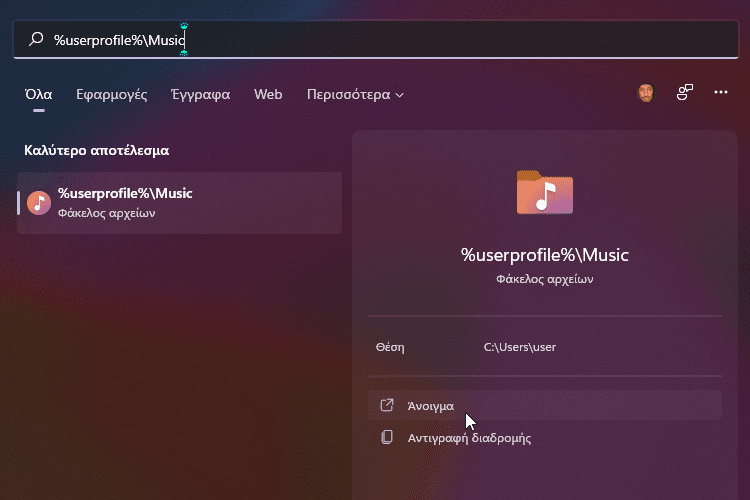Image resolution: width=750 pixels, height=500 pixels.
Task: Click the C:\Users\user location path
Action: pos(519,347)
